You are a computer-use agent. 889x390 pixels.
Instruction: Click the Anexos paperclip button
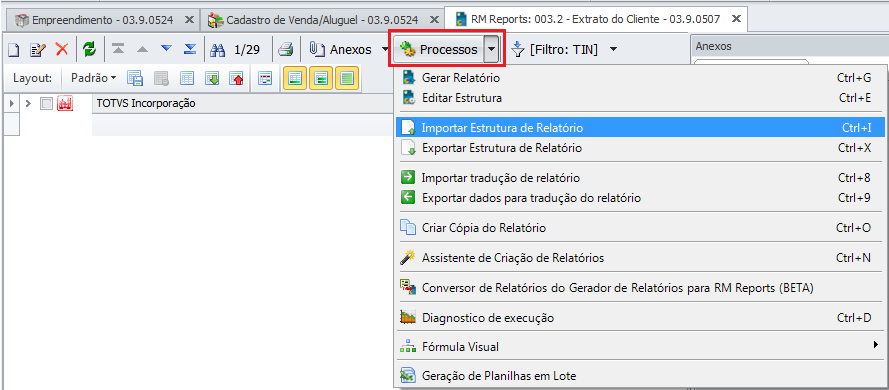click(x=340, y=50)
